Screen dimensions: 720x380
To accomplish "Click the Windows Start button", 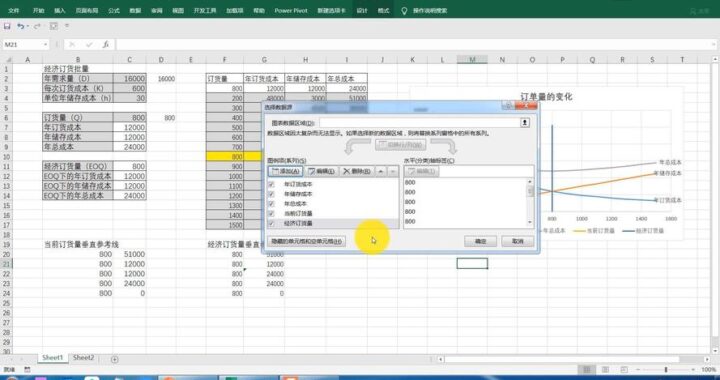I will 11,378.
